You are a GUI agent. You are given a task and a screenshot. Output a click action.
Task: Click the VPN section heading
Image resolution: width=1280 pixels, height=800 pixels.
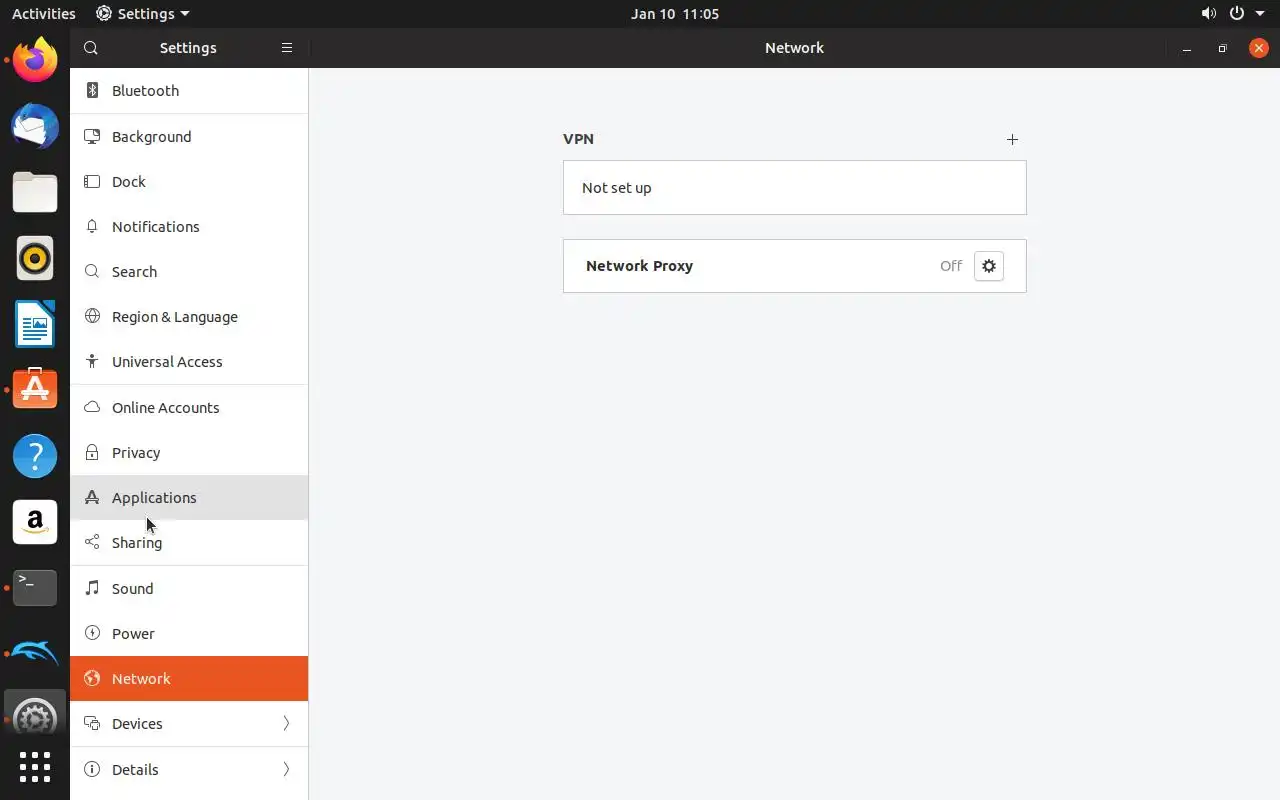point(579,139)
